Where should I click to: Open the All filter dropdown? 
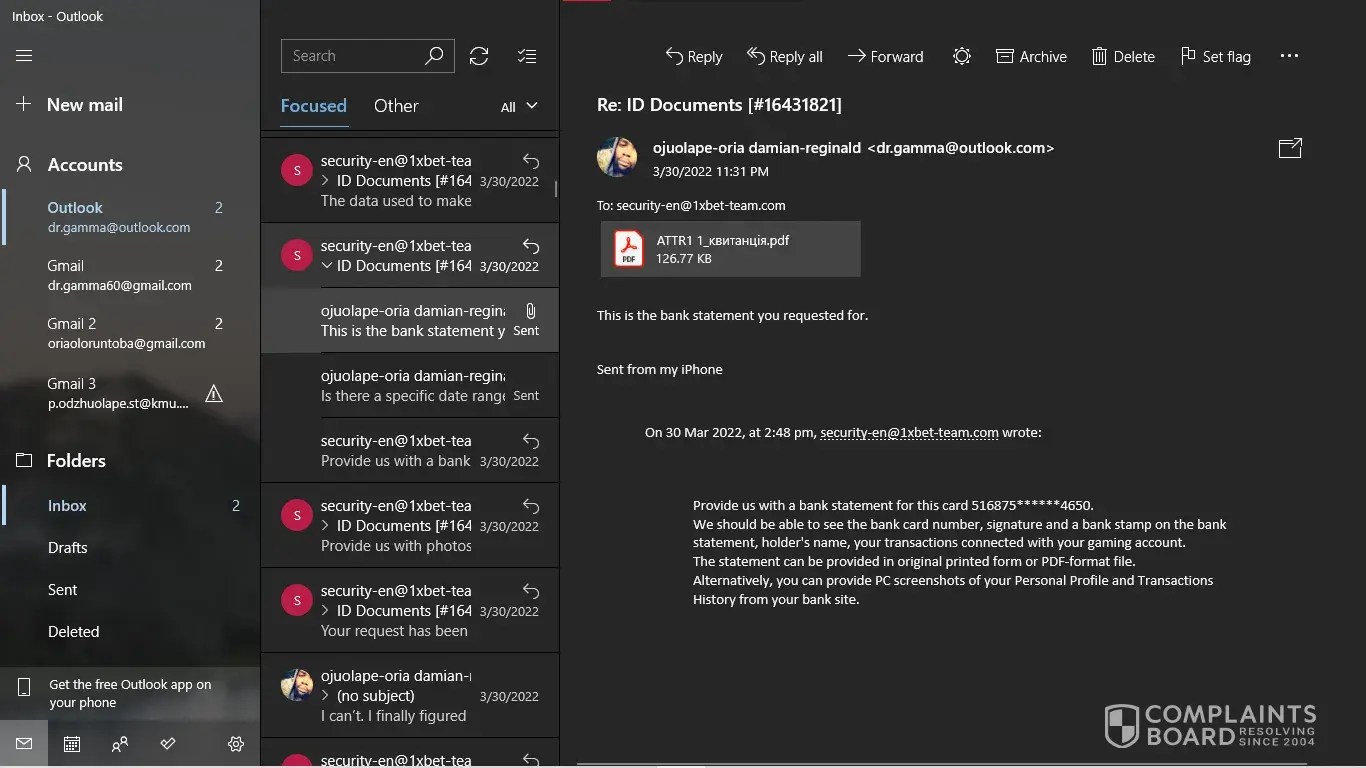click(x=519, y=107)
